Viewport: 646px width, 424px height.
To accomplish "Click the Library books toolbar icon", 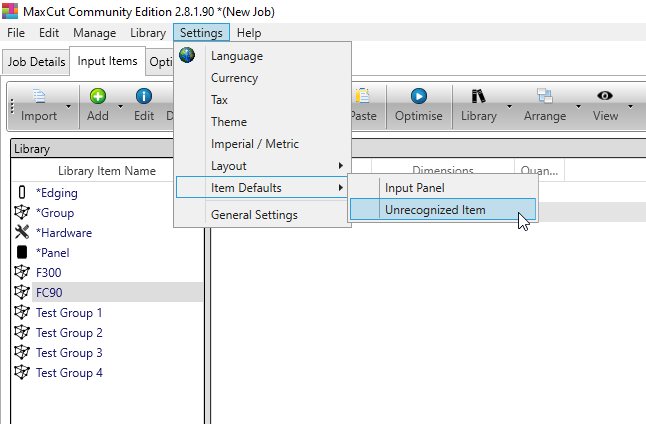I will (478, 96).
